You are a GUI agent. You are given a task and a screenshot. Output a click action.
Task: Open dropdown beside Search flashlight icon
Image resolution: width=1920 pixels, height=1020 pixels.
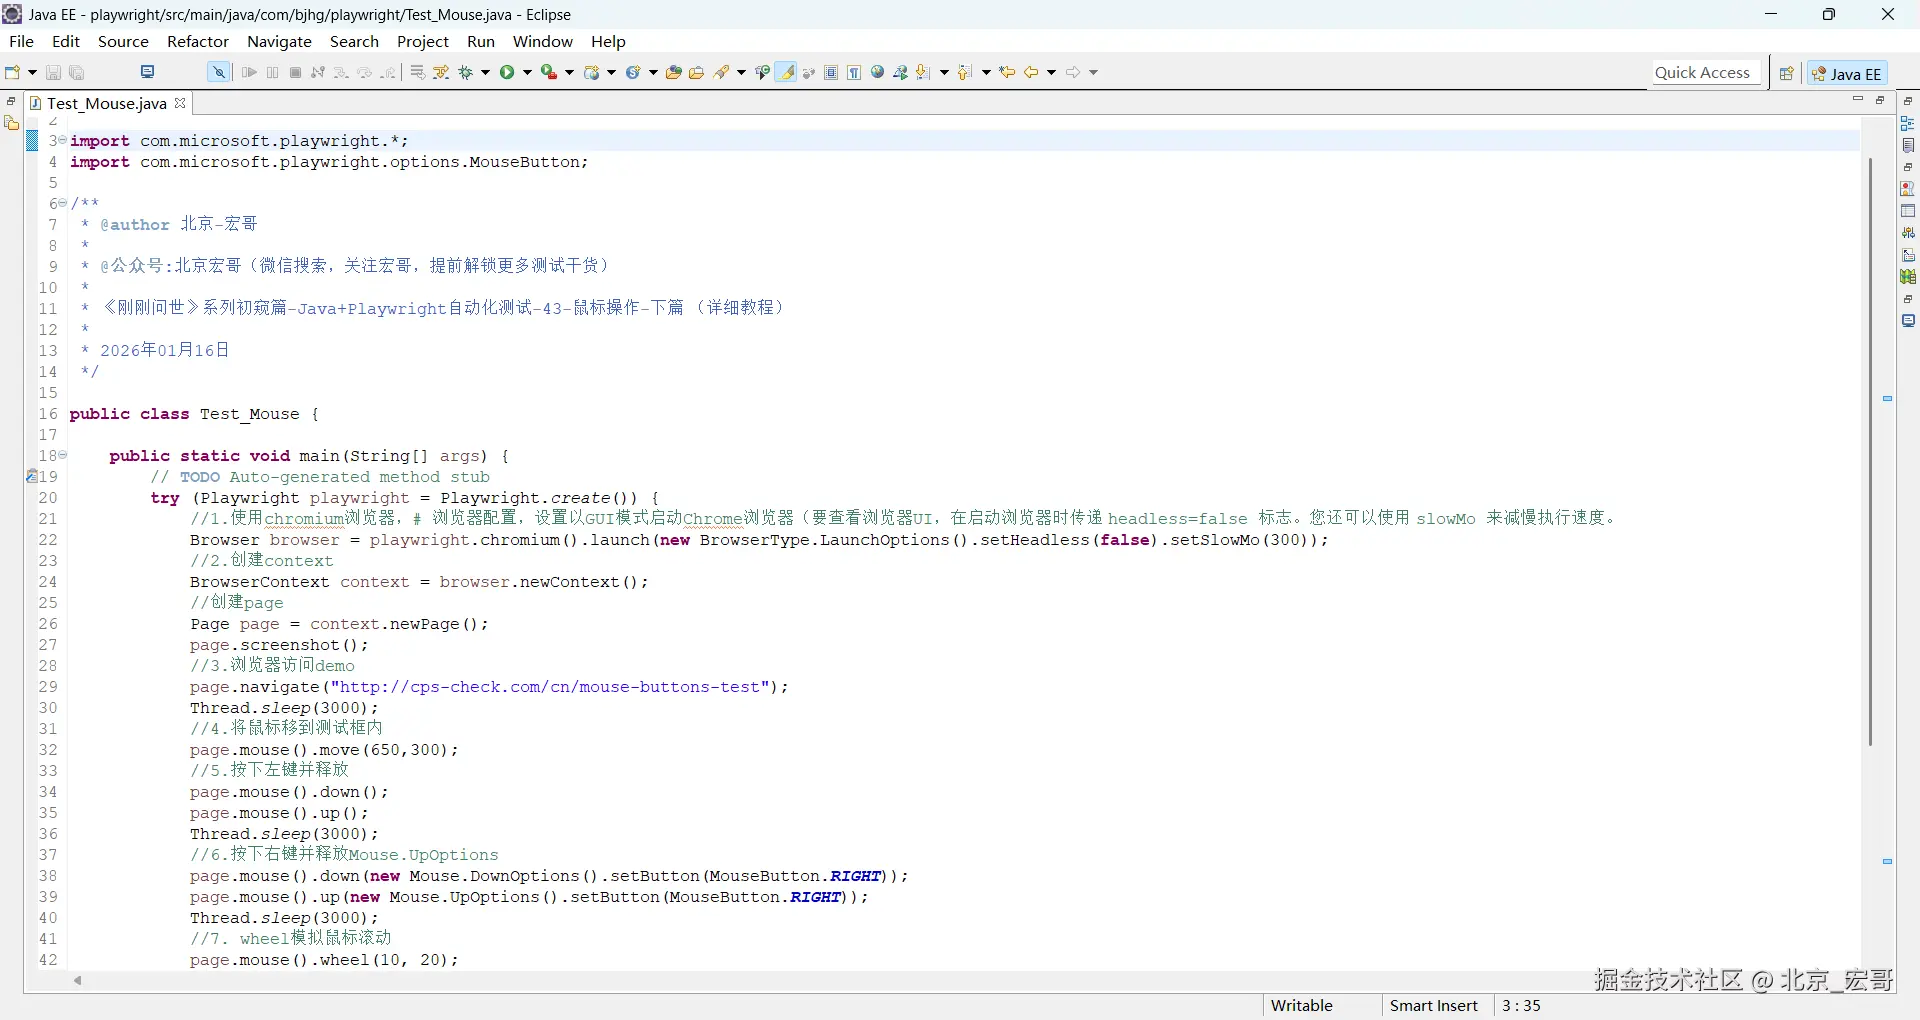click(741, 72)
